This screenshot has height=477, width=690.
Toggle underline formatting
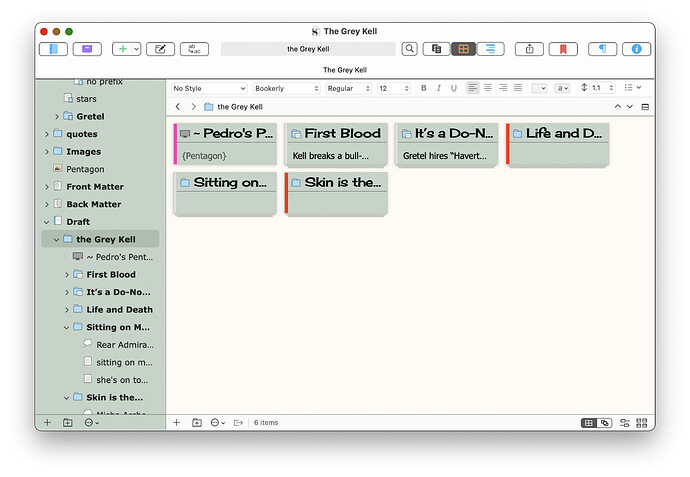[454, 88]
